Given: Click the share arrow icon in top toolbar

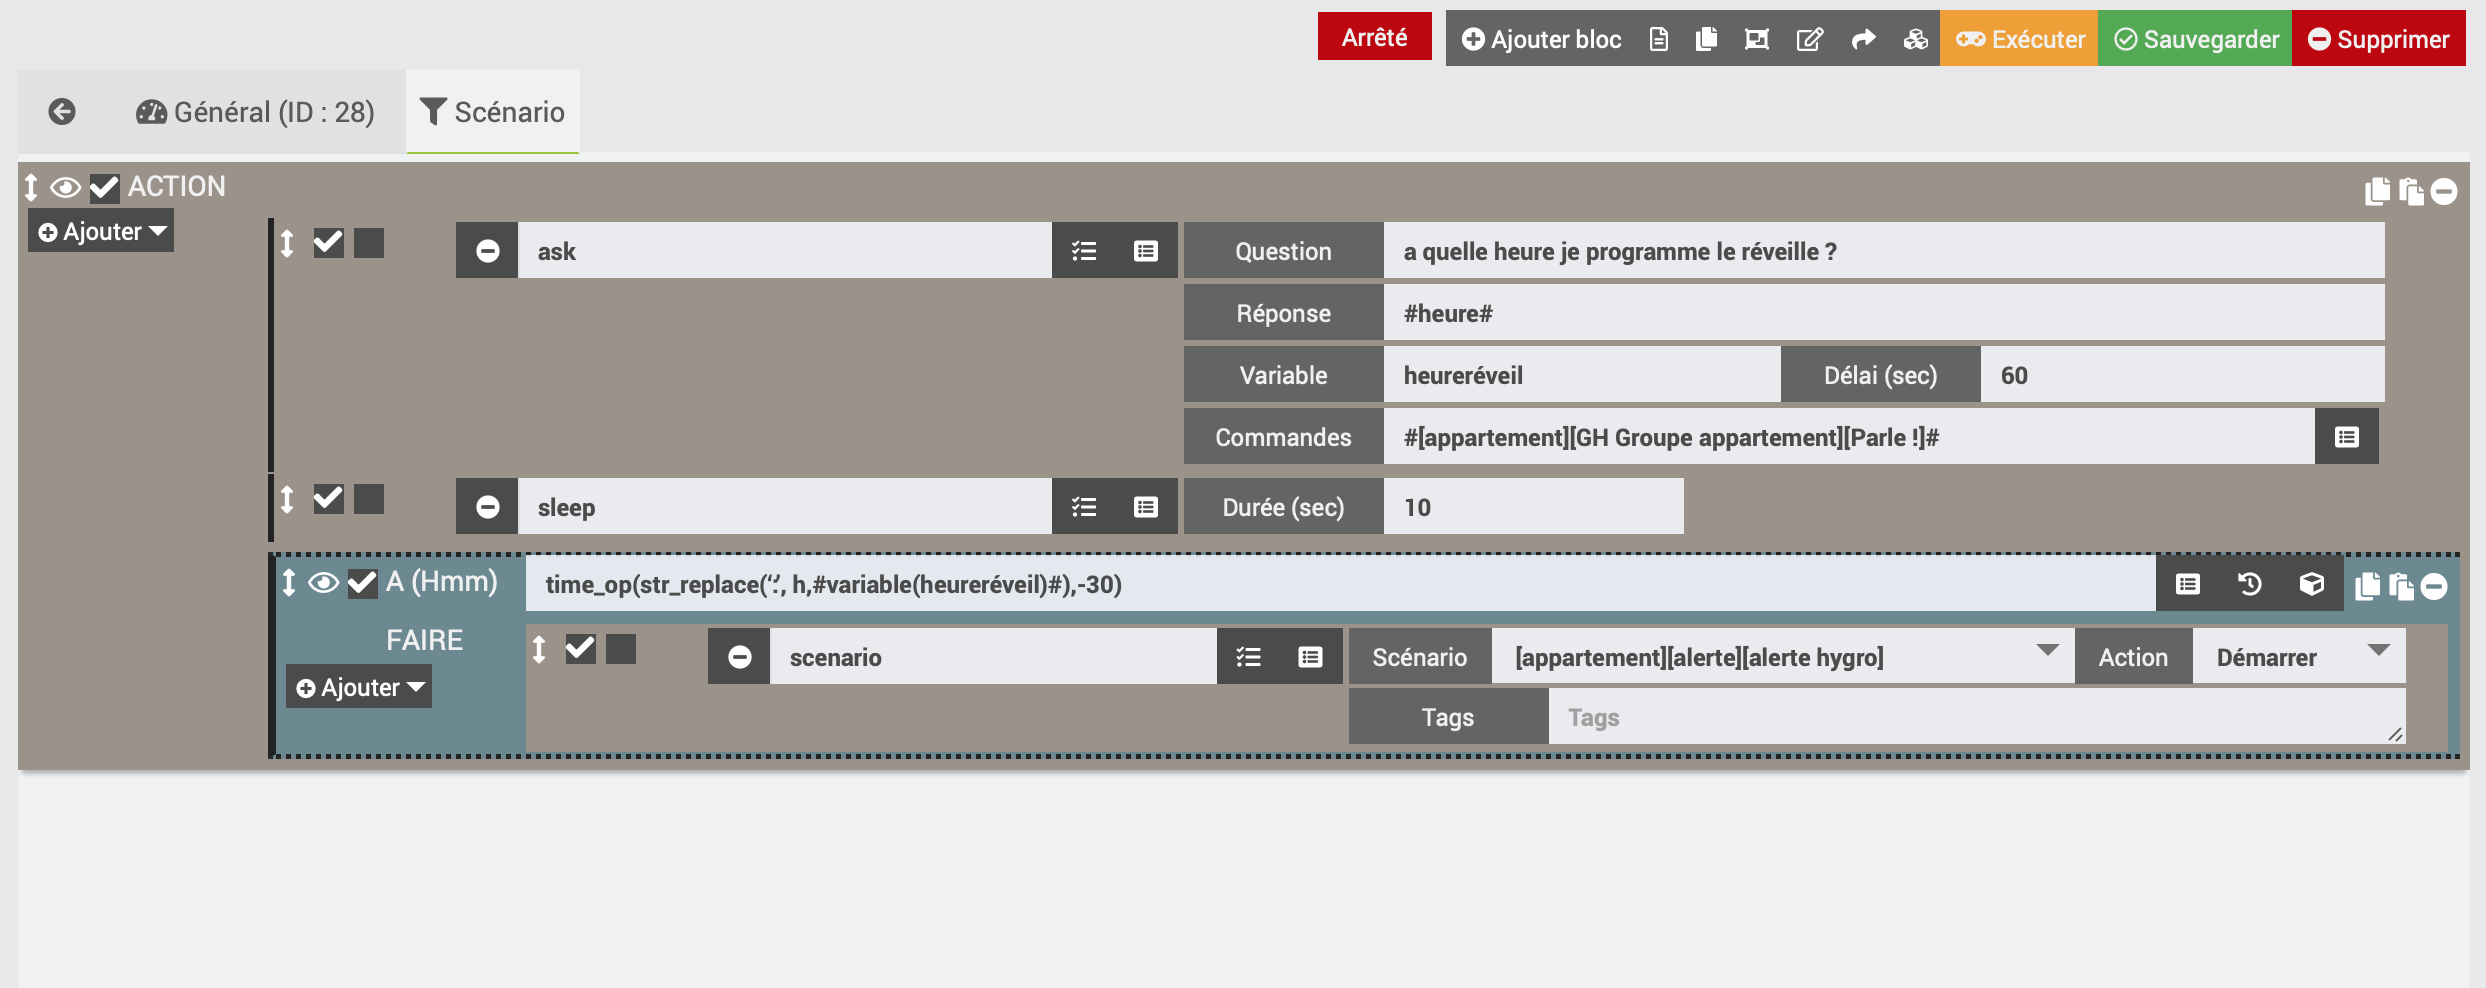Looking at the screenshot, I should (1863, 39).
